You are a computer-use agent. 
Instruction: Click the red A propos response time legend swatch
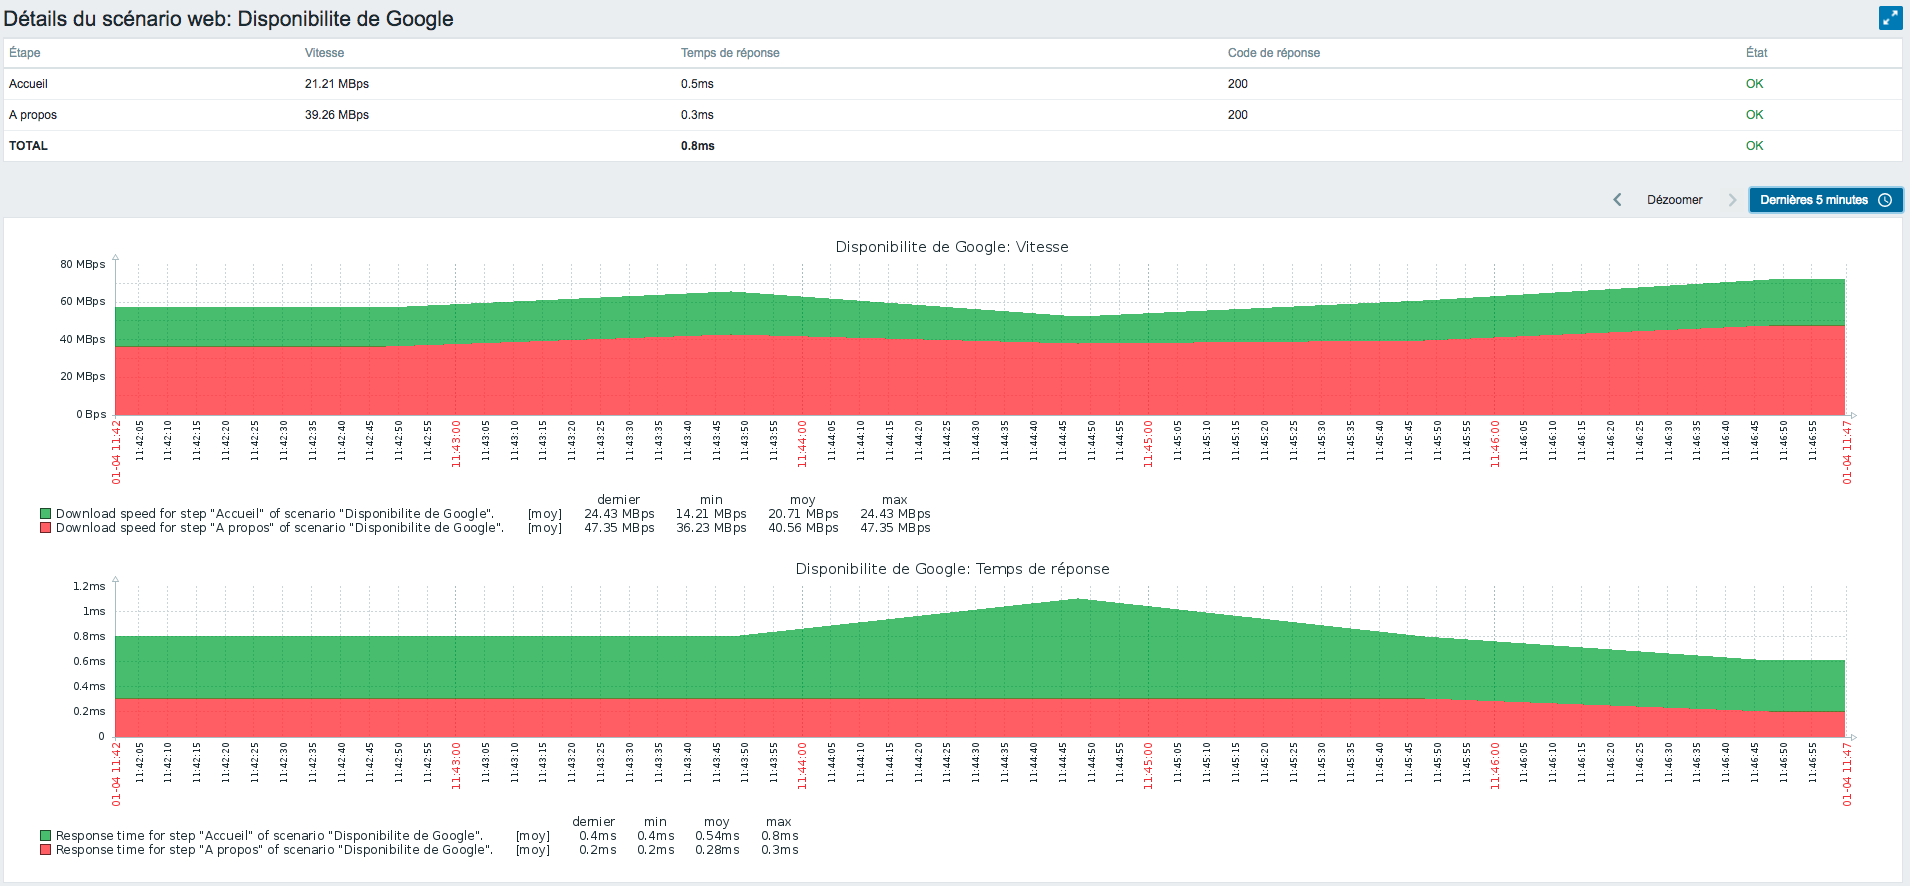(x=45, y=850)
